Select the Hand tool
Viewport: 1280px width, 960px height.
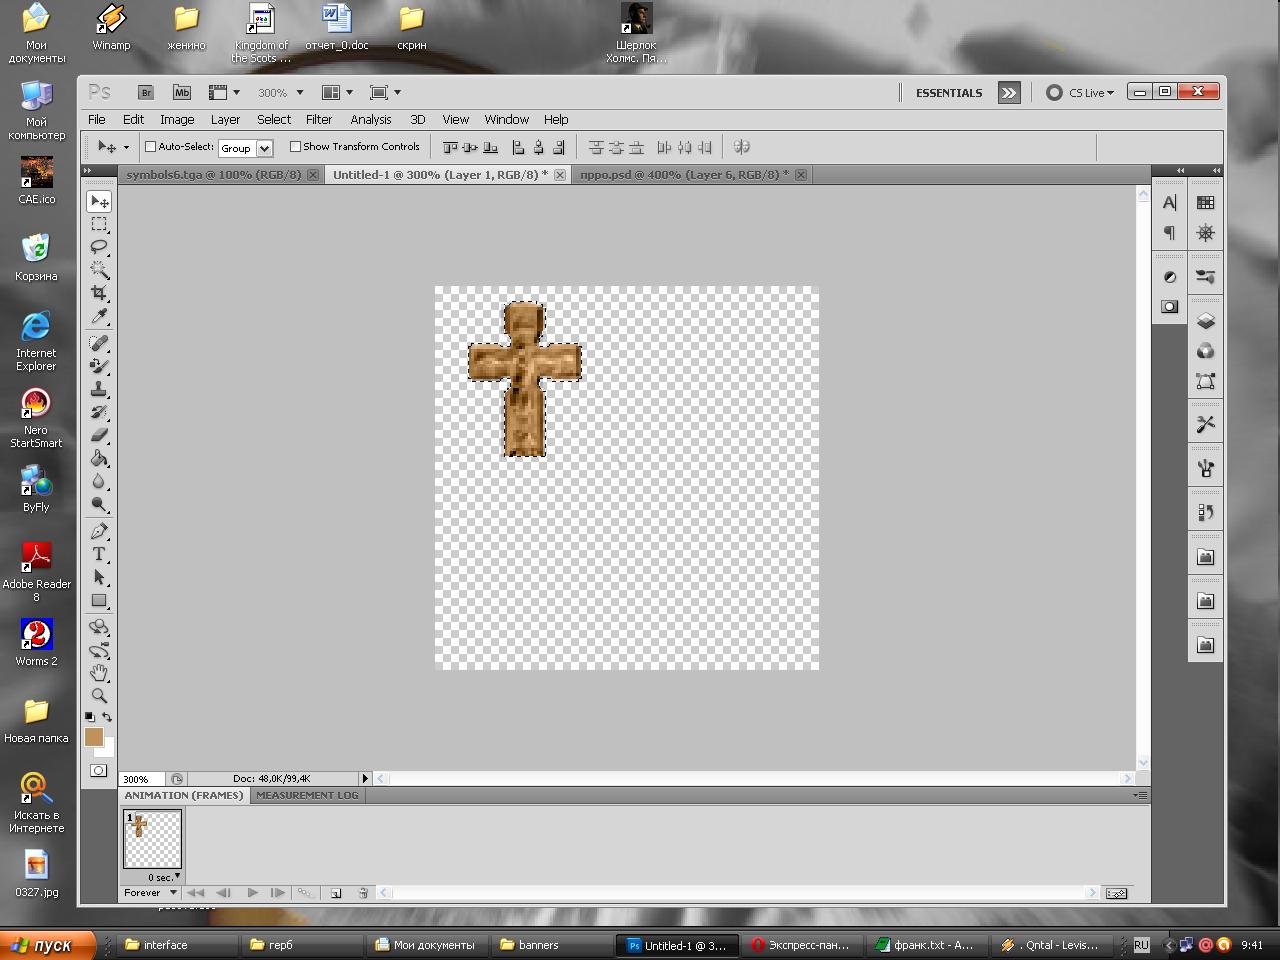point(99,673)
